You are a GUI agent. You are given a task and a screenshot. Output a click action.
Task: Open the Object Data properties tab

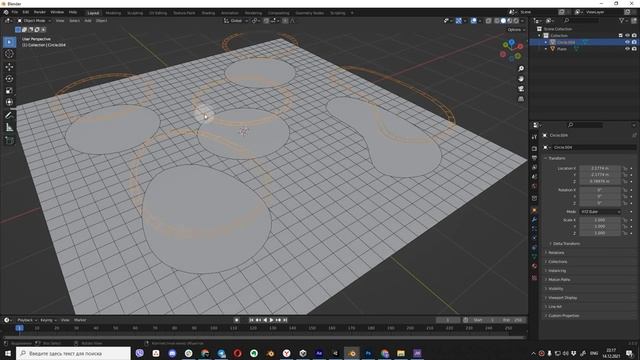coord(534,257)
